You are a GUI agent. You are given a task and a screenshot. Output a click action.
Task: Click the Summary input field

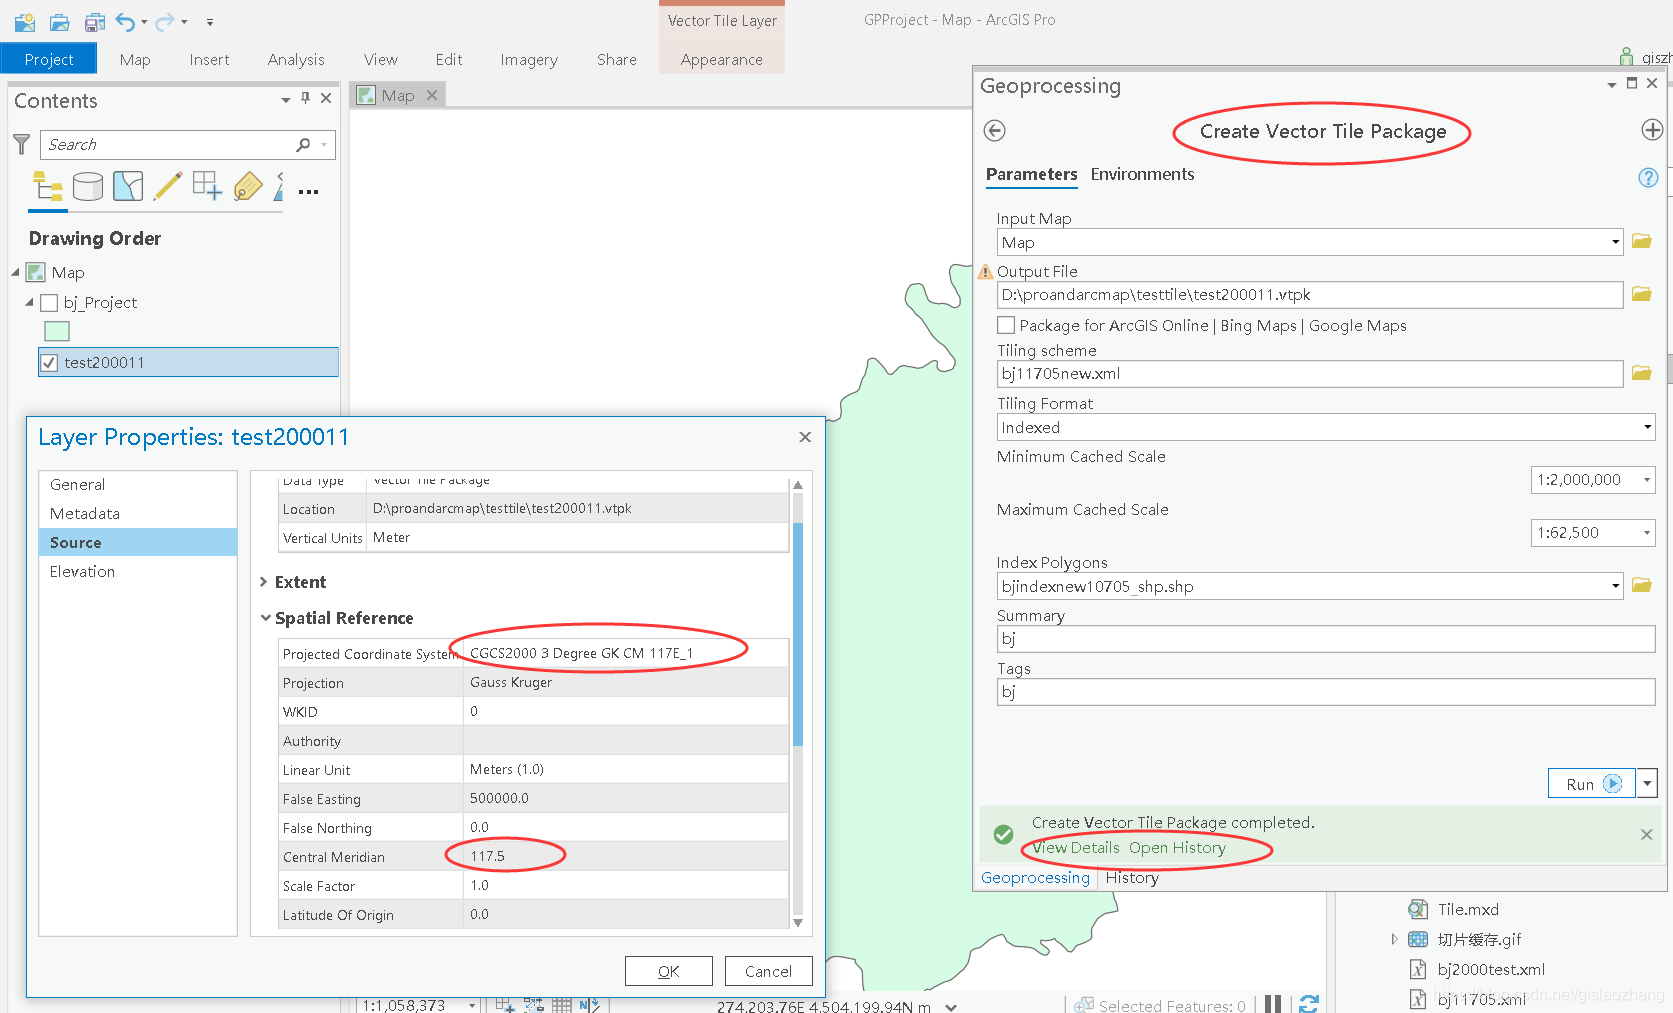(1326, 639)
